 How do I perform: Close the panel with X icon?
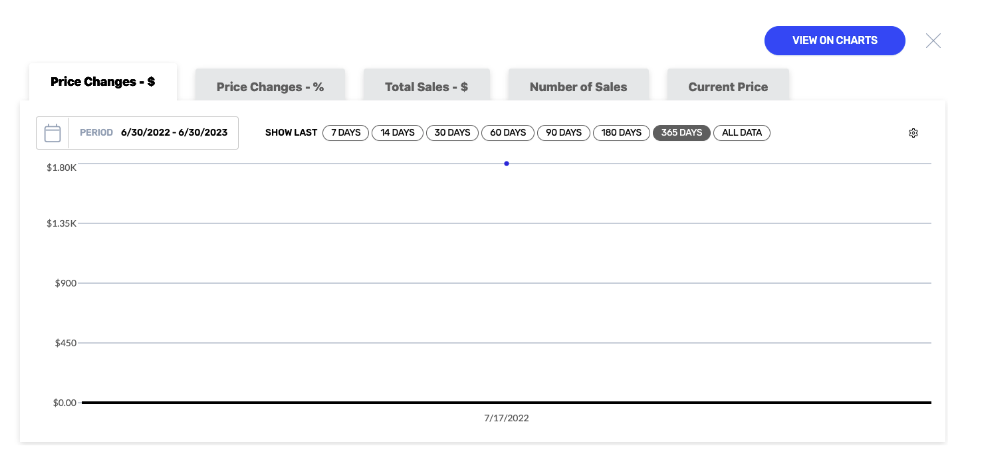[x=933, y=41]
